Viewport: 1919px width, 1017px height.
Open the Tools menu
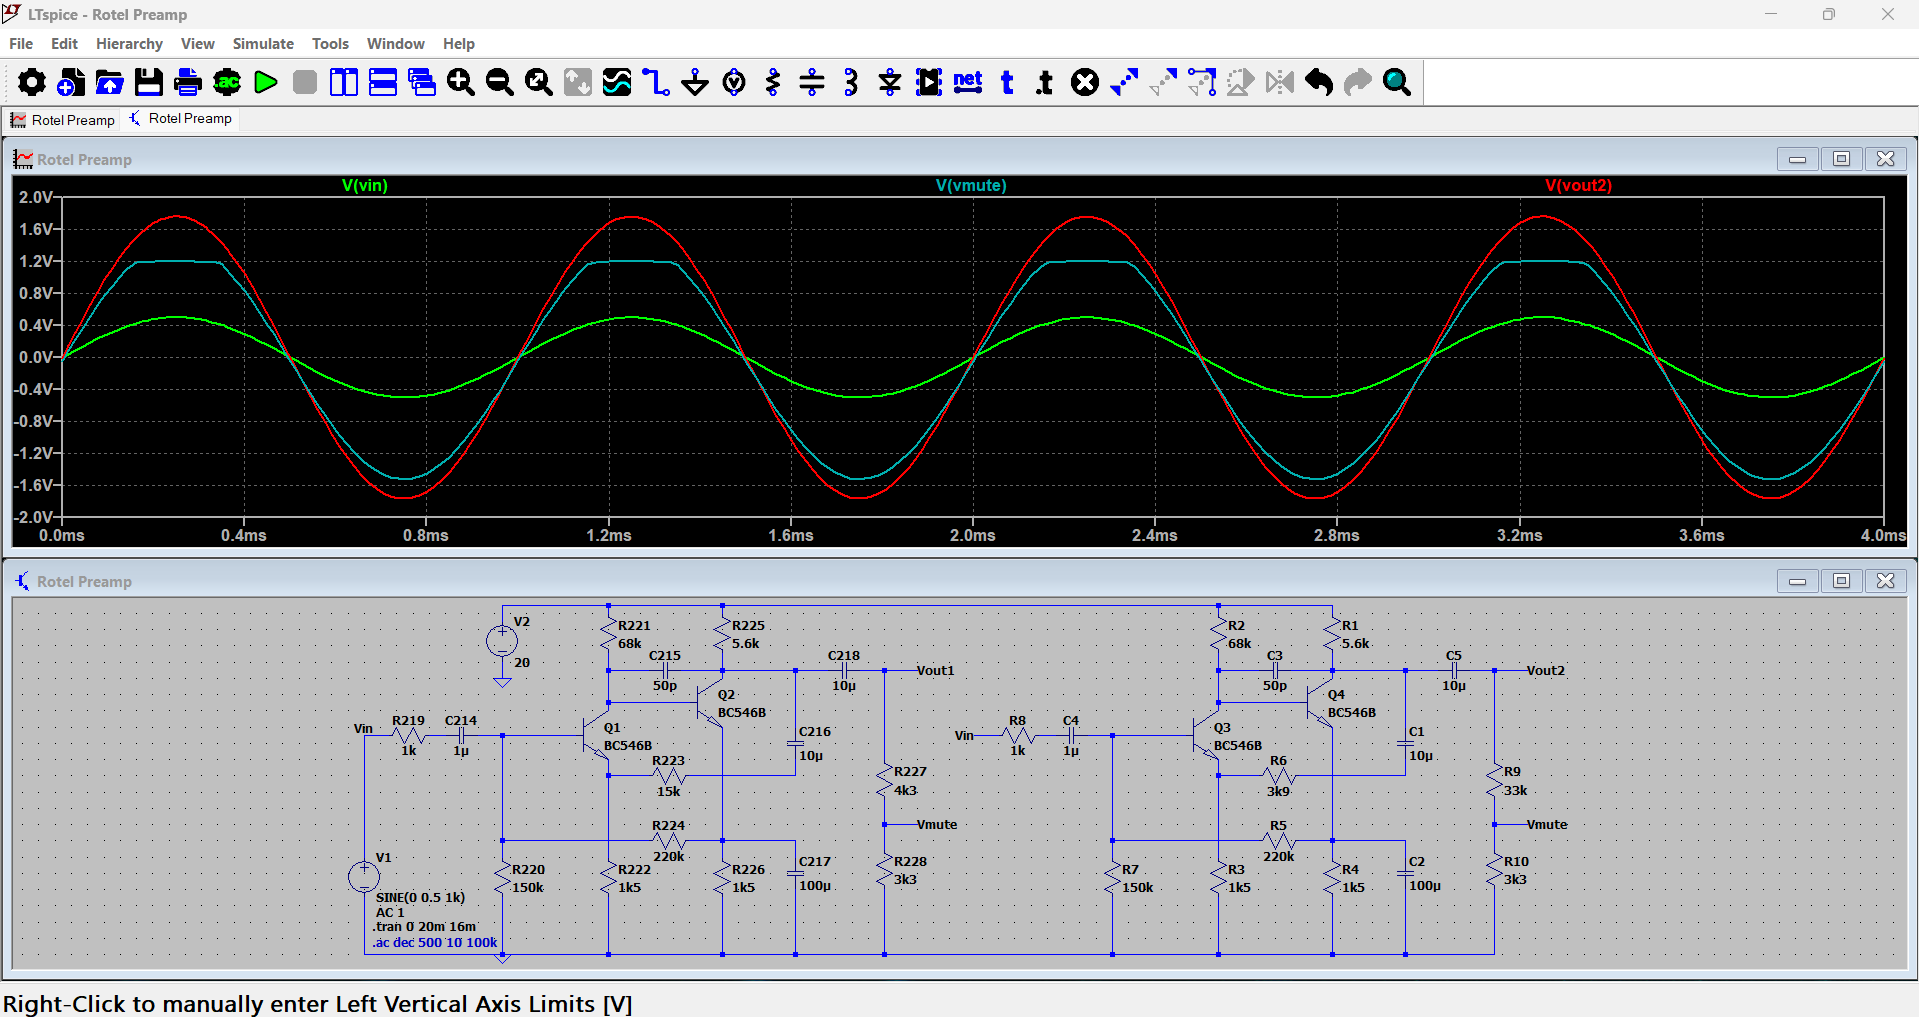[x=330, y=44]
